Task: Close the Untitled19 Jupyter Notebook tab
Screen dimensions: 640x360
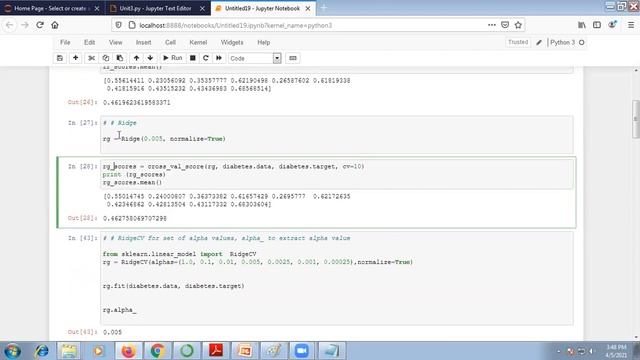Action: [x=308, y=8]
